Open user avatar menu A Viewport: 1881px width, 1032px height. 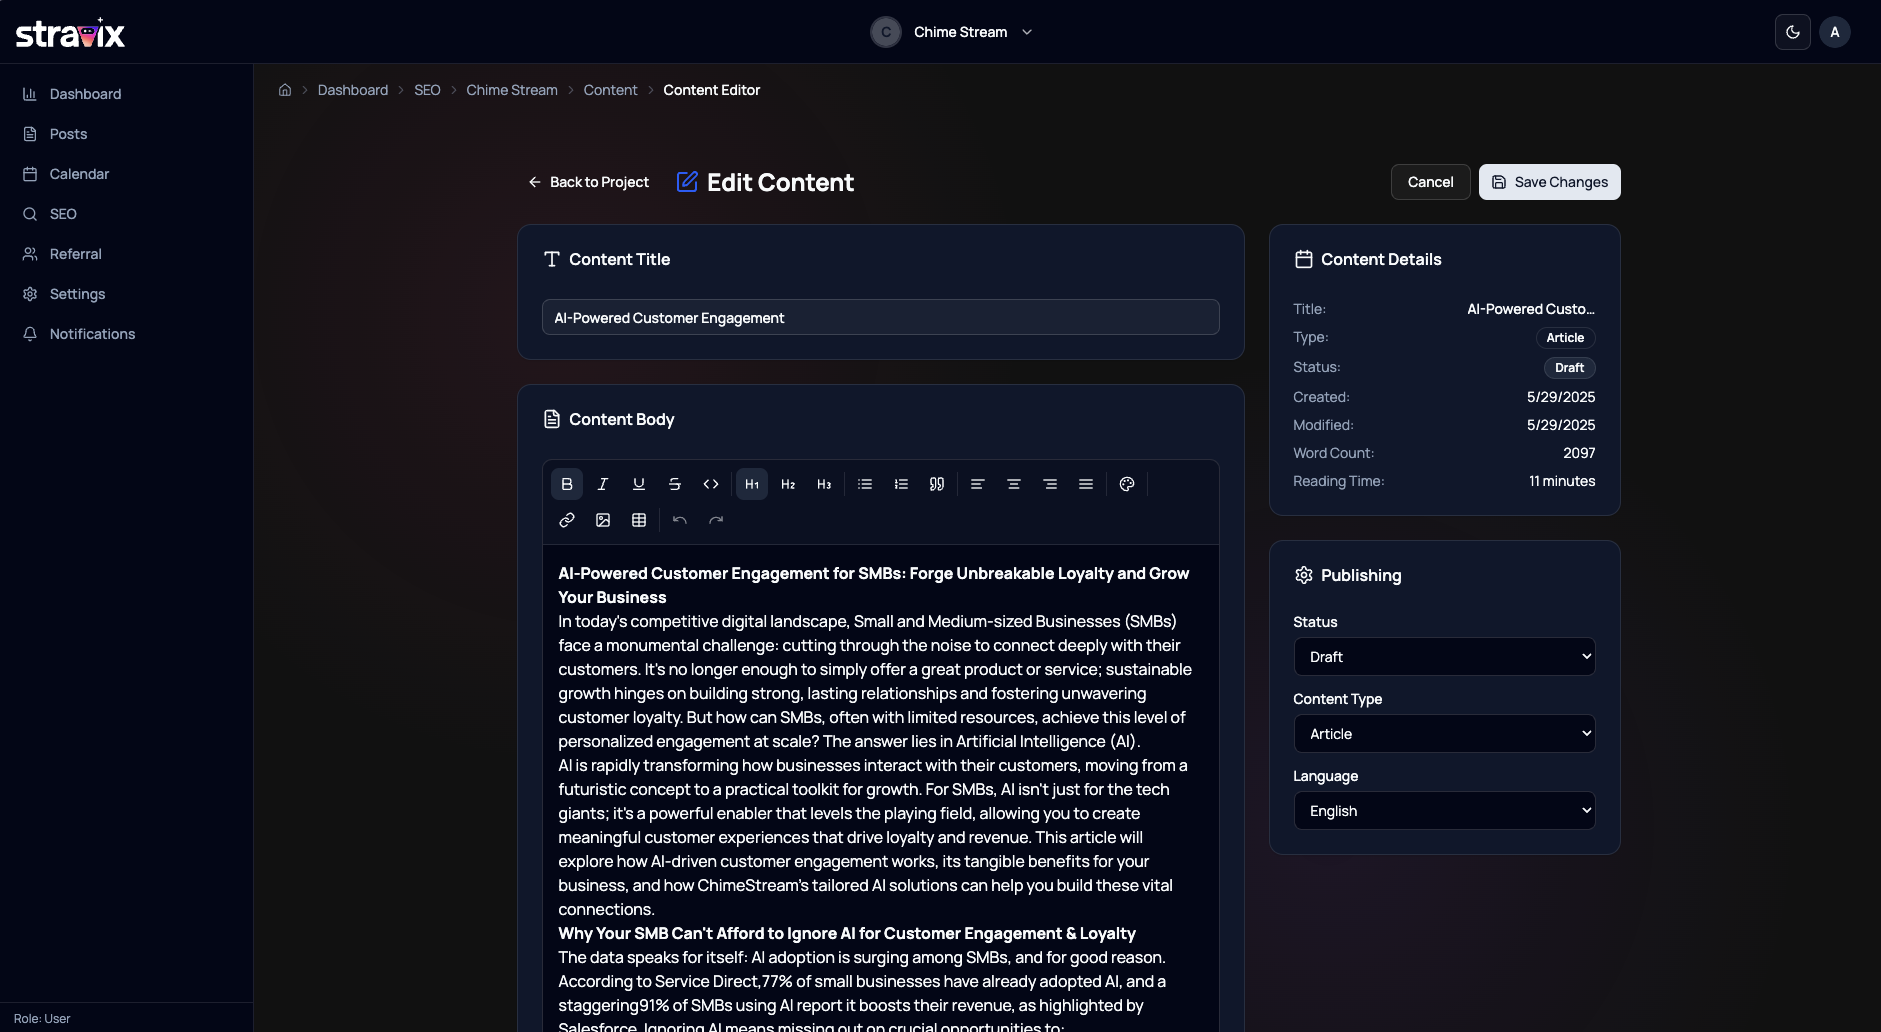pyautogui.click(x=1835, y=32)
